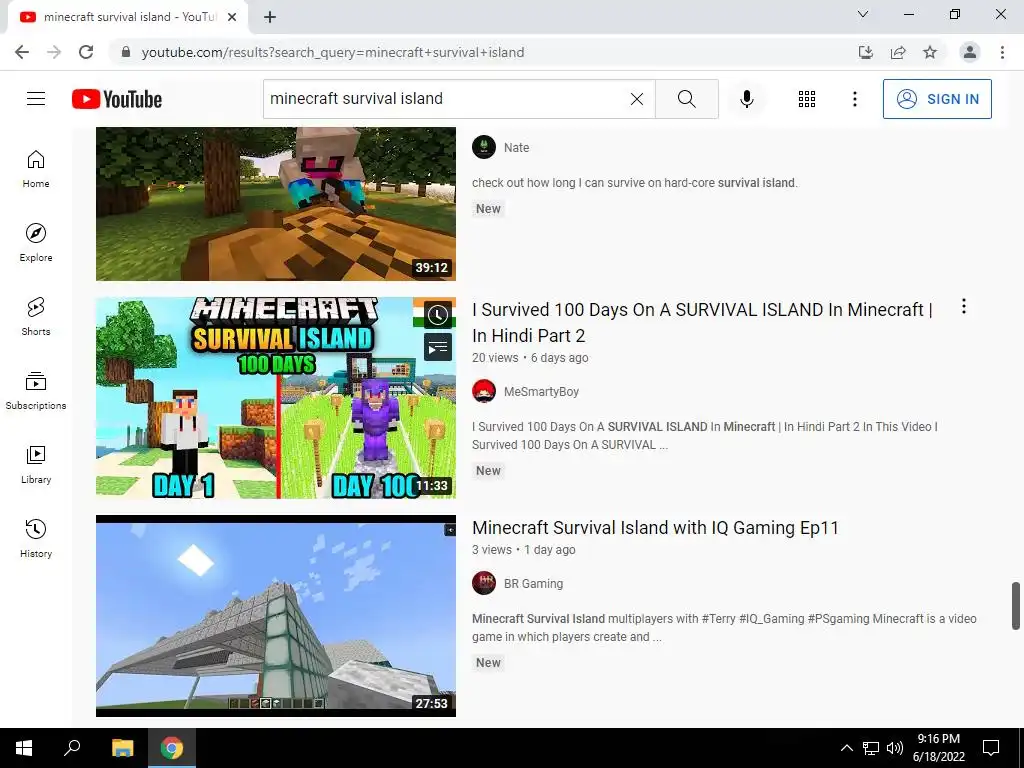Open the Chrome profile icon
Viewport: 1024px width, 768px height.
click(x=970, y=52)
